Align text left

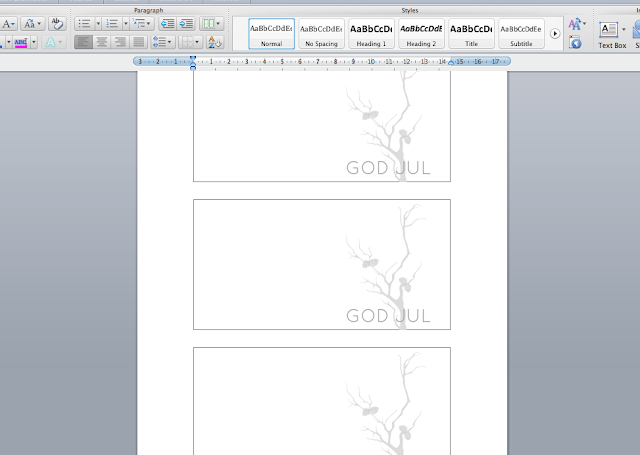(83, 42)
